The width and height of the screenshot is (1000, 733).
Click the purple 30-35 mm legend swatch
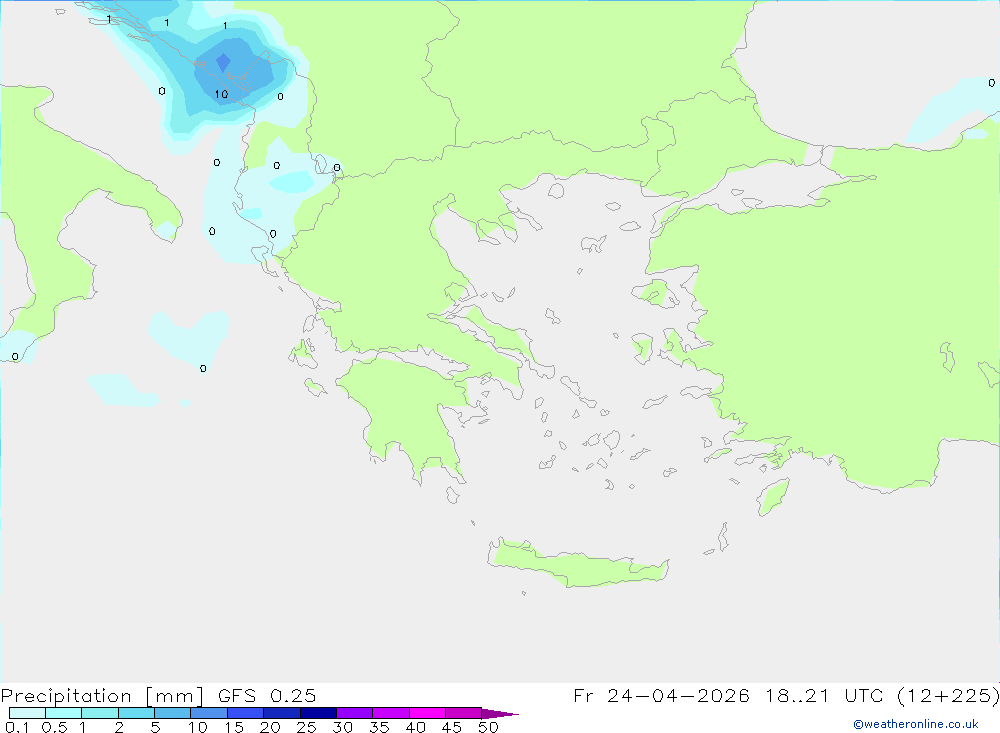click(x=355, y=713)
